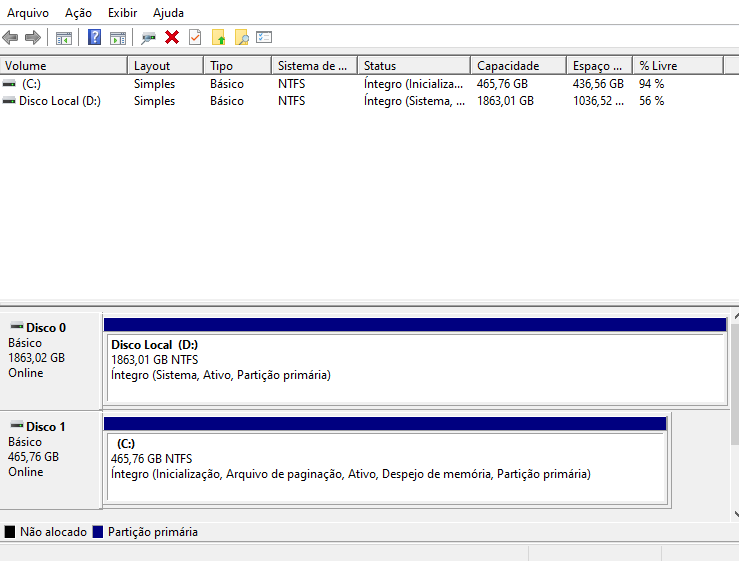Click the disk icon beside Disco 0
This screenshot has height=561, width=739.
17,326
